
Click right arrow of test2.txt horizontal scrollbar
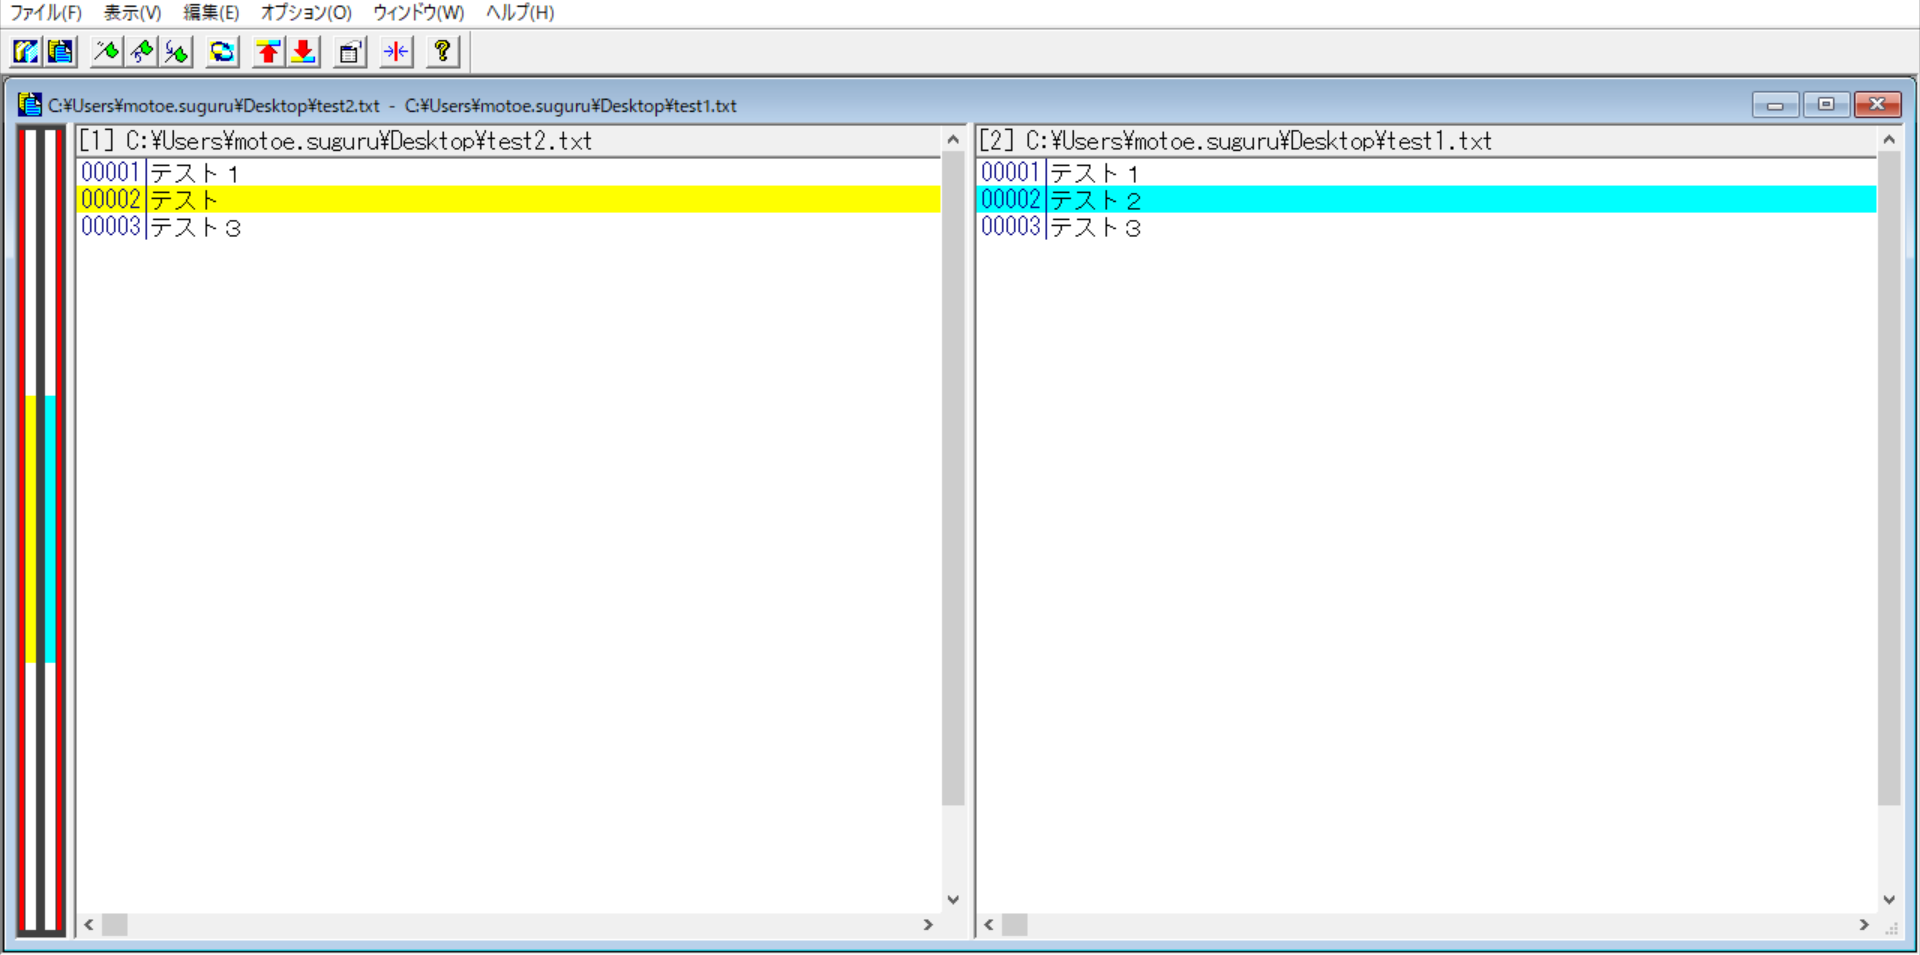(928, 925)
